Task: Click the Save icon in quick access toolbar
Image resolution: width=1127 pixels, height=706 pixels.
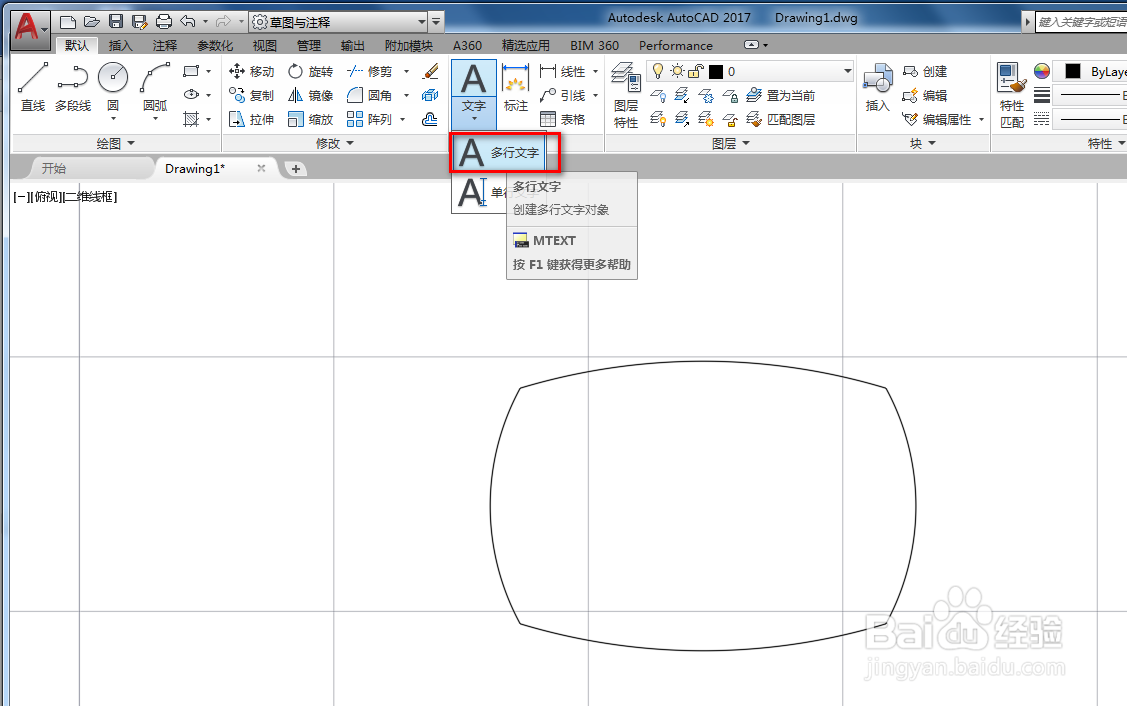Action: pos(116,22)
